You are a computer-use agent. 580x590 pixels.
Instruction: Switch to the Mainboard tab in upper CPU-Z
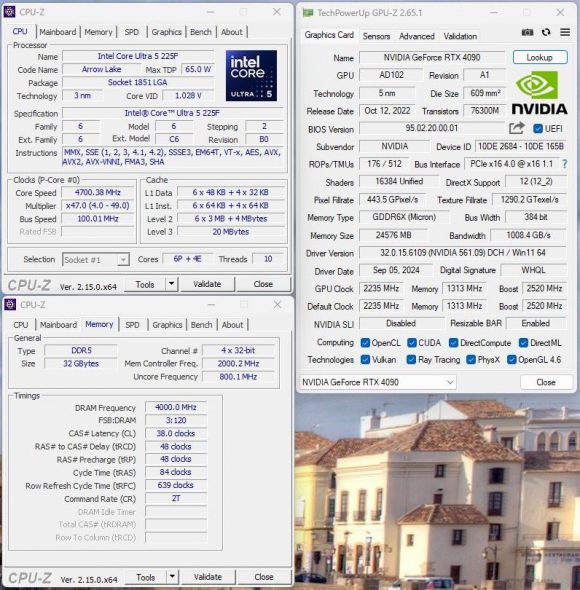pos(58,32)
